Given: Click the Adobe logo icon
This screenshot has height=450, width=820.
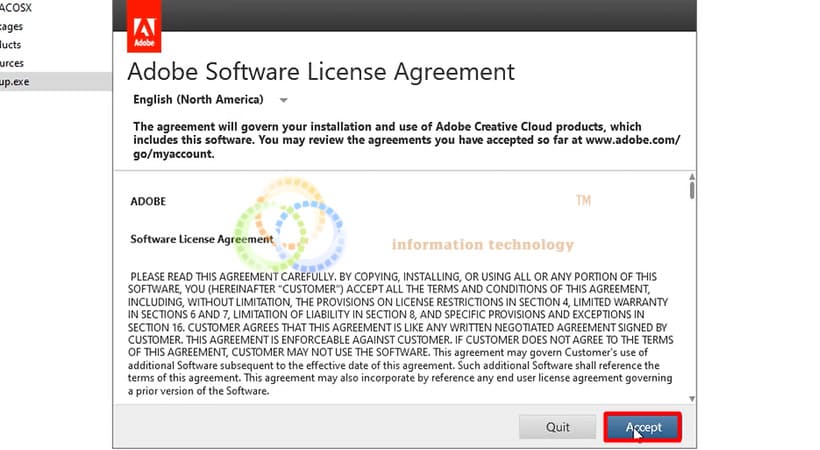Looking at the screenshot, I should pos(144,26).
